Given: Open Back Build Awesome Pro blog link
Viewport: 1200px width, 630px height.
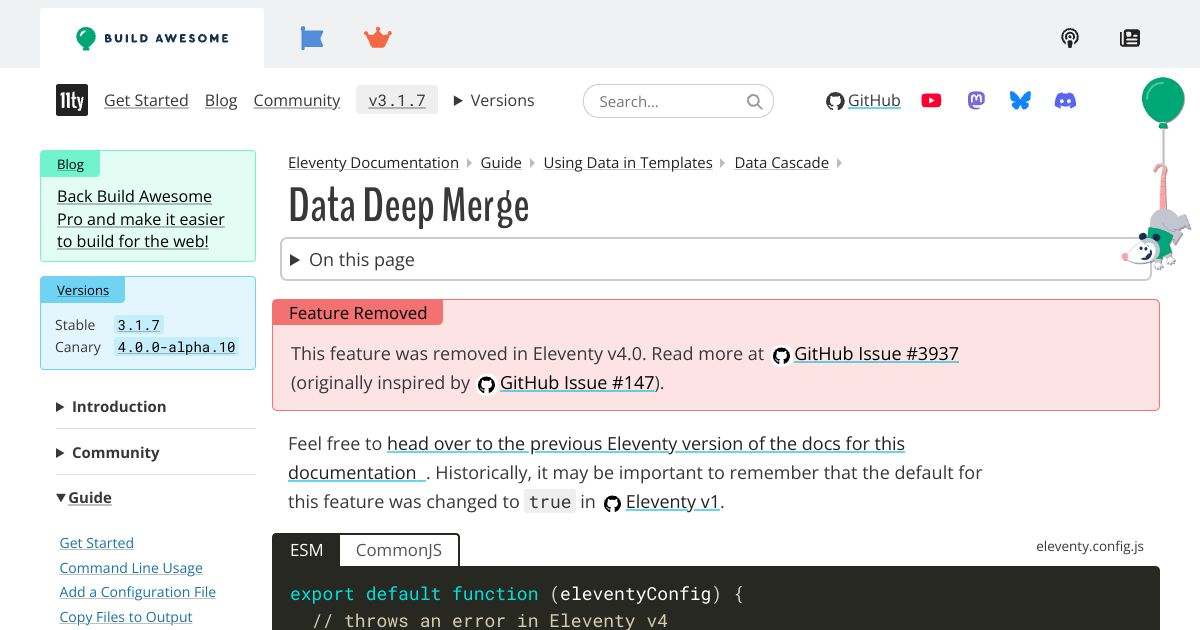Looking at the screenshot, I should (x=141, y=219).
